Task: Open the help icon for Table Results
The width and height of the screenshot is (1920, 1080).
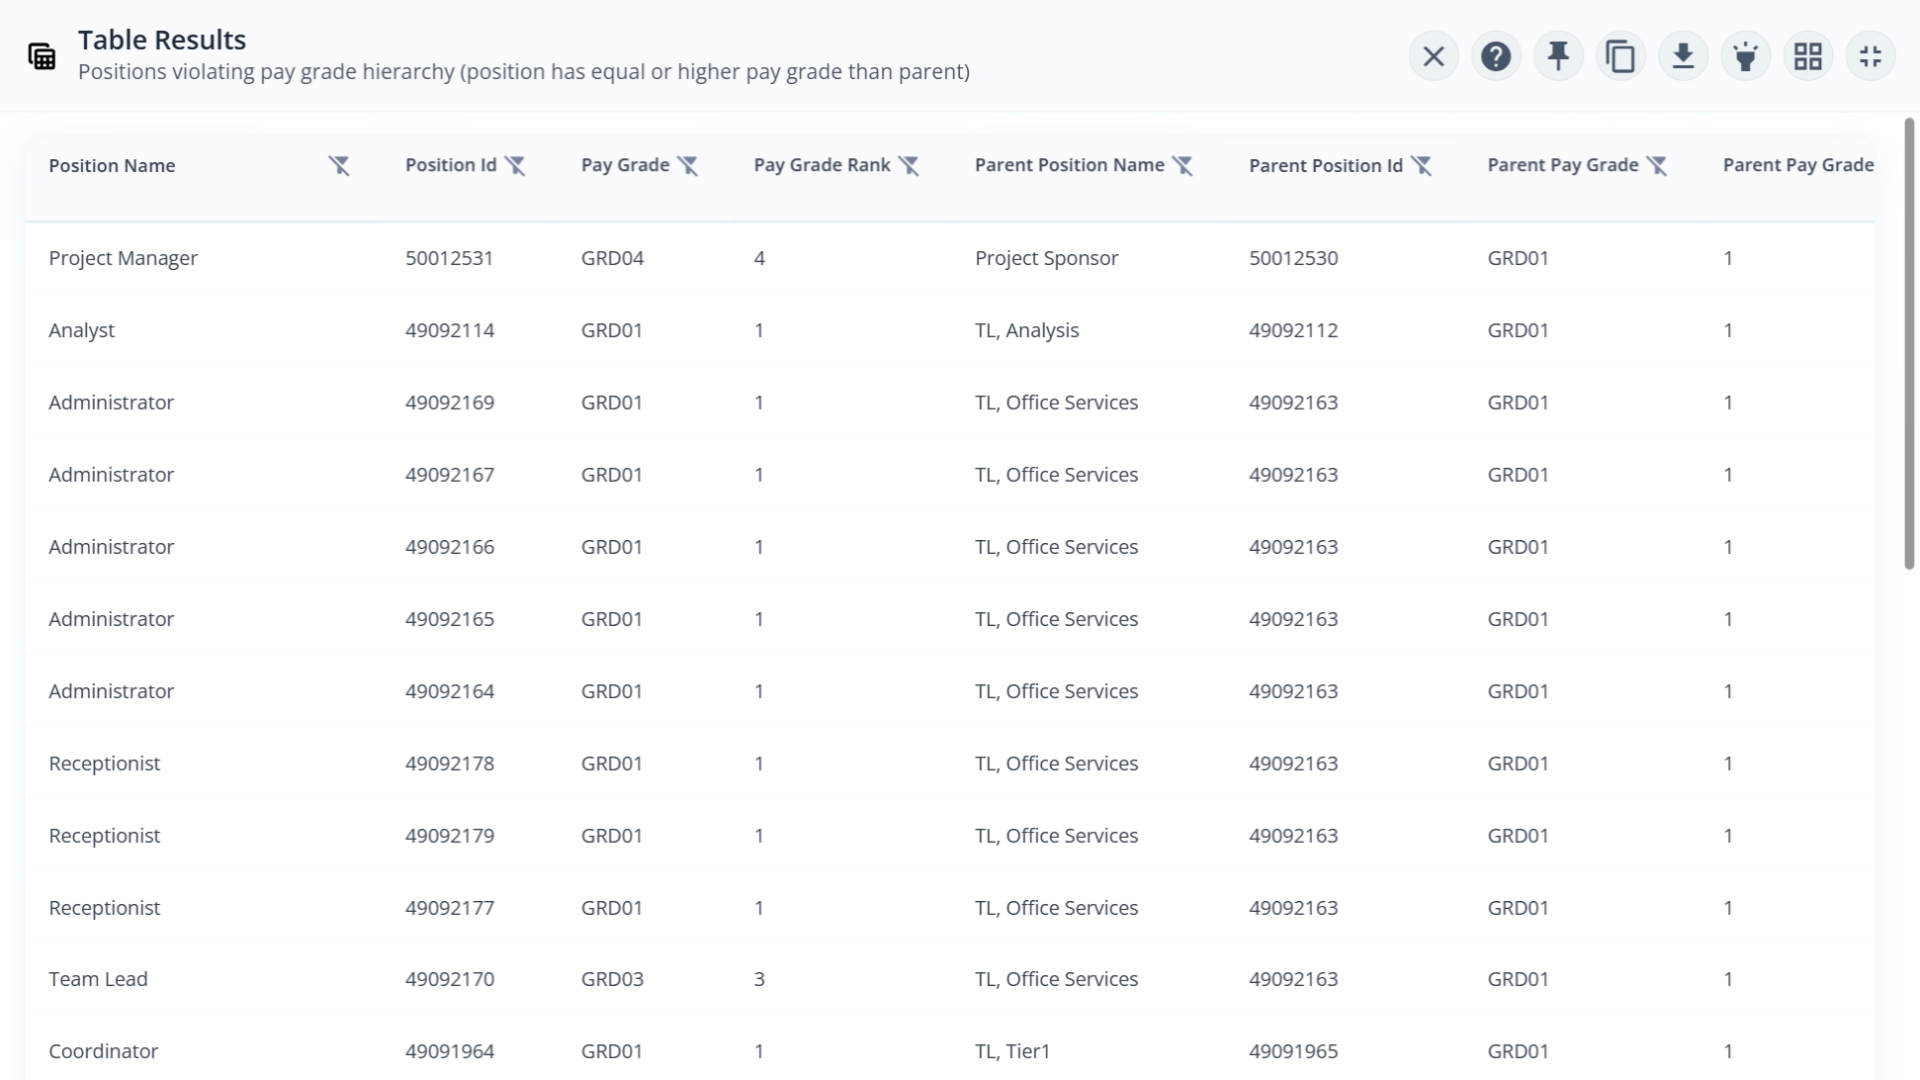Action: pos(1496,56)
